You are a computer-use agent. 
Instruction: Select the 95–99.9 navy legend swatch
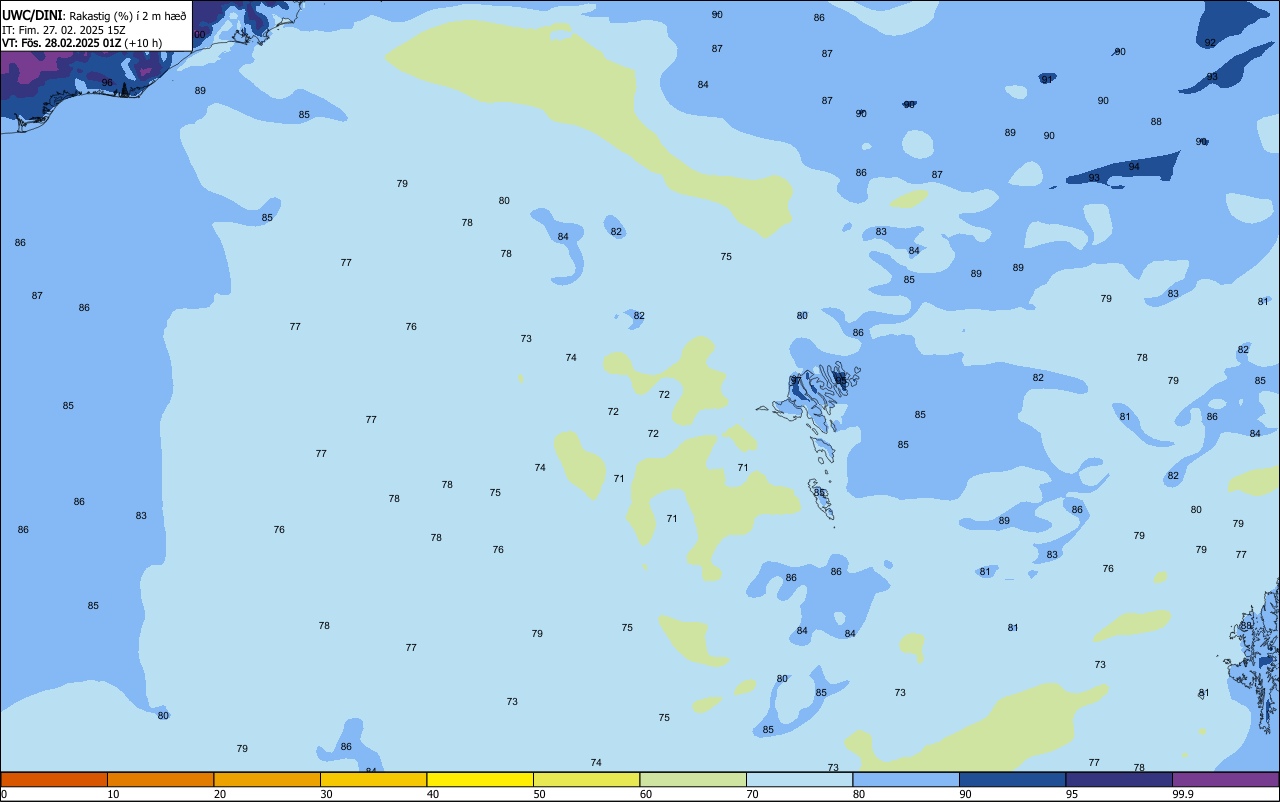point(1119,779)
